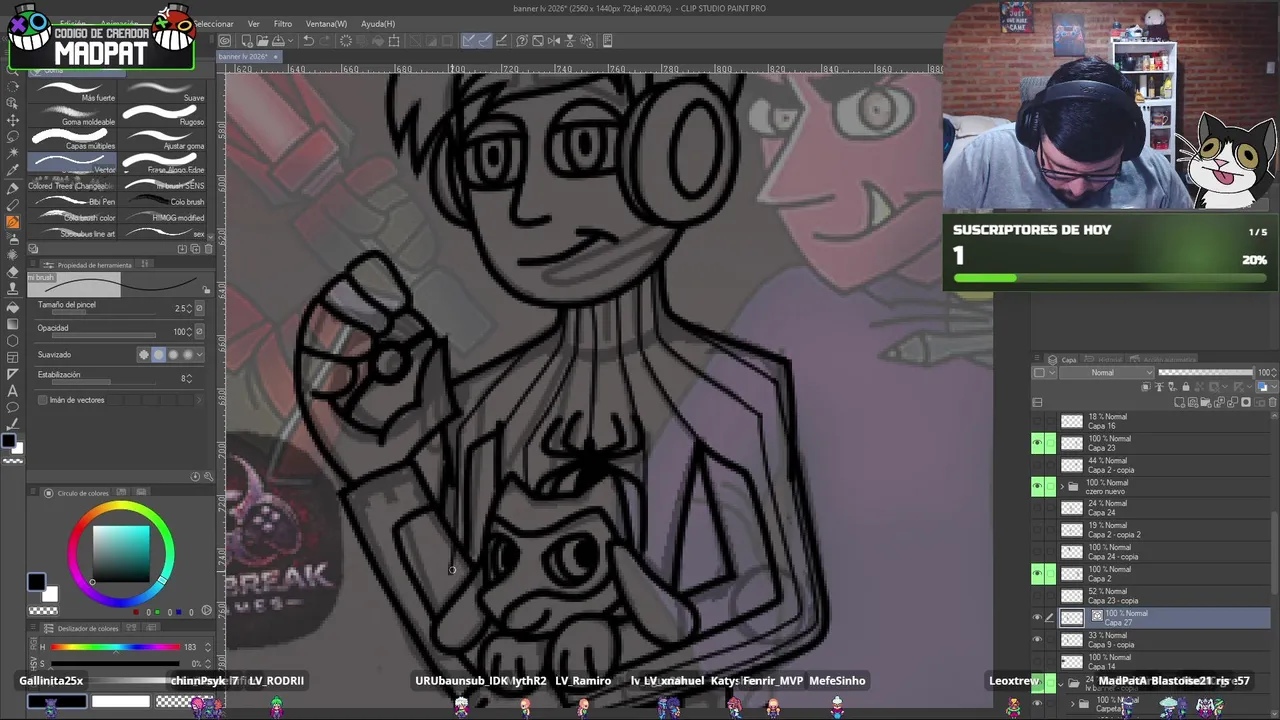Viewport: 1280px width, 720px height.
Task: Toggle visibility eye of Capa 27
Action: click(x=1037, y=617)
